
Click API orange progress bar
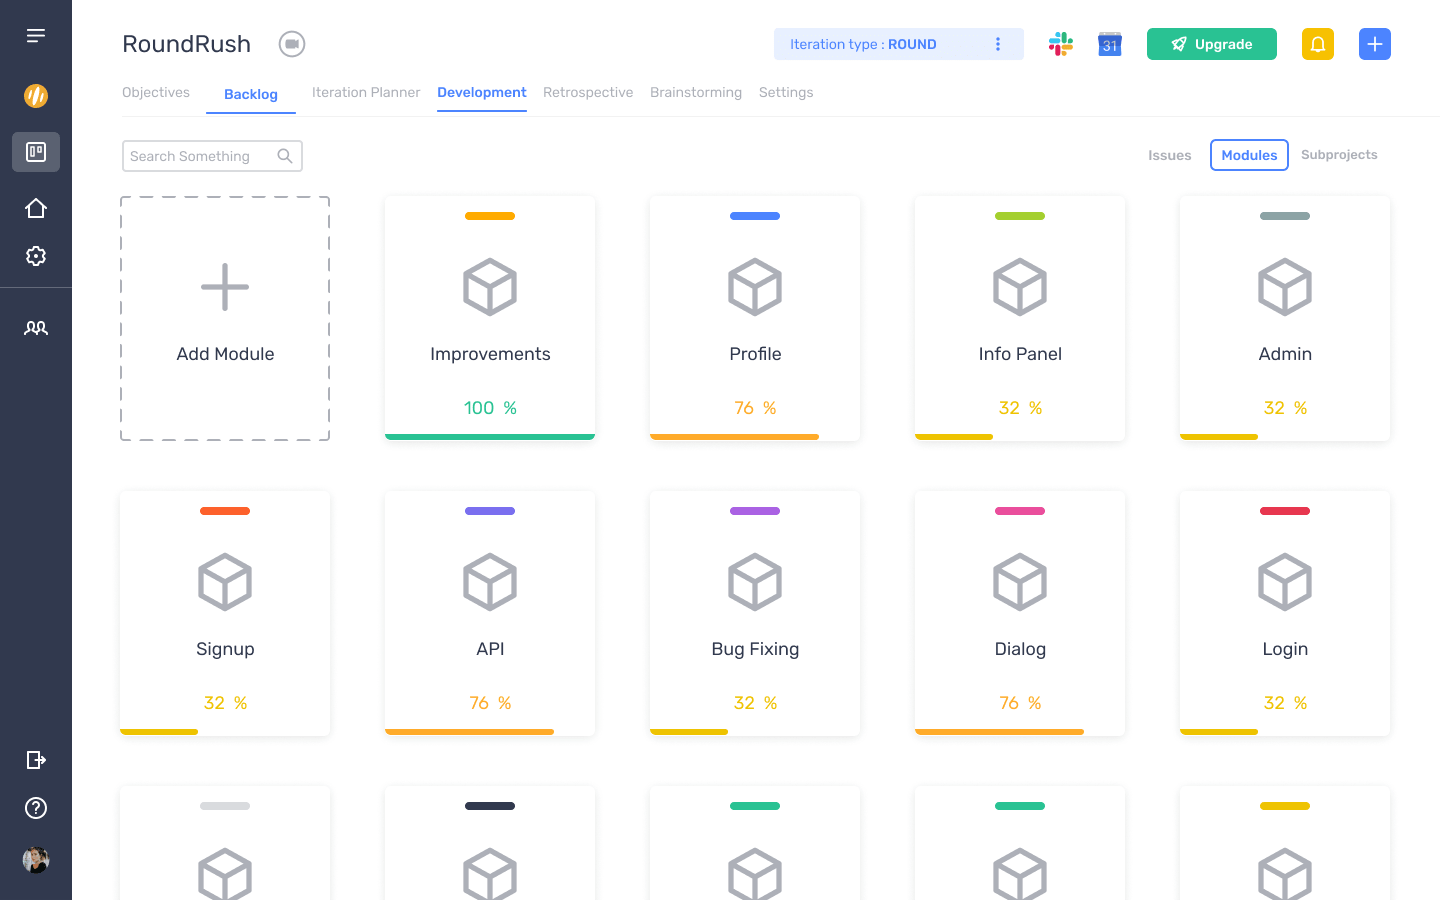[469, 732]
